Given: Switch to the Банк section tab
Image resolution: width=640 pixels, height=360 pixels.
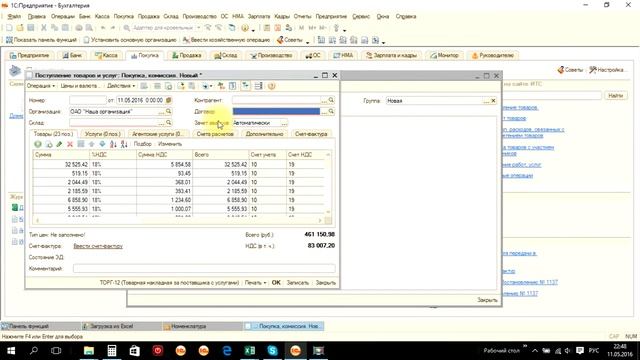Looking at the screenshot, I should tap(72, 56).
